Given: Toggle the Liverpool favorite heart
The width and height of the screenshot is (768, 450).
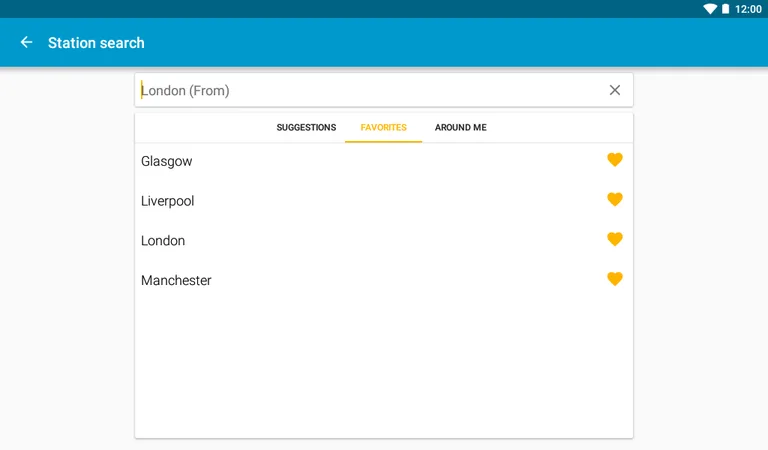Looking at the screenshot, I should pos(615,200).
